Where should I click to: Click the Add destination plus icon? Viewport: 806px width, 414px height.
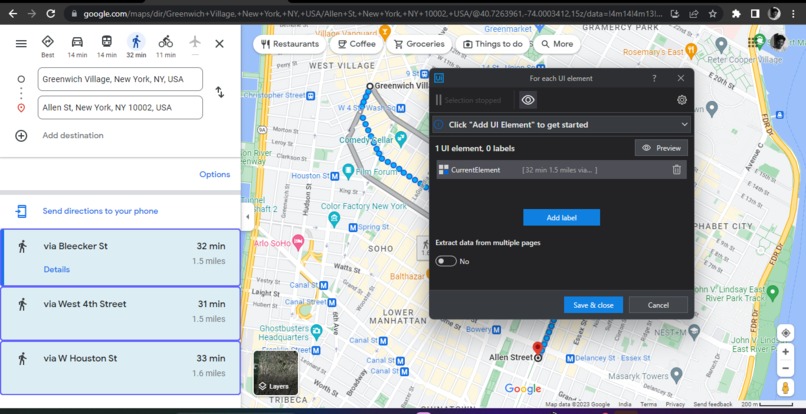(x=21, y=136)
